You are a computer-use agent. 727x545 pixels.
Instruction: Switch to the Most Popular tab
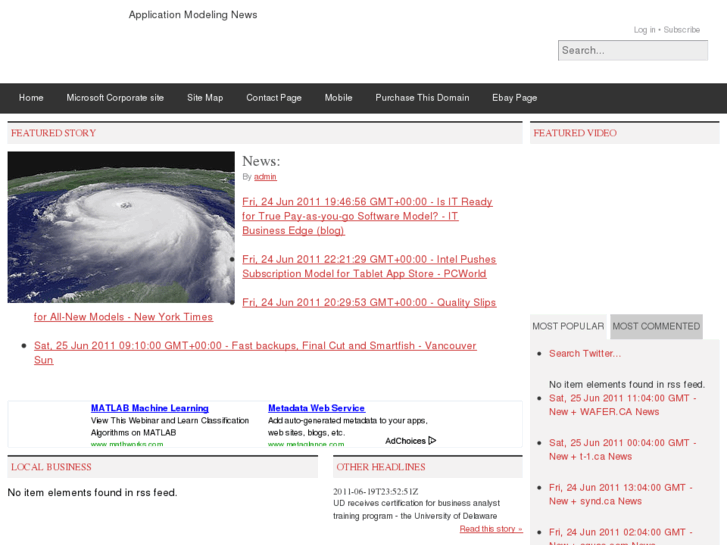click(568, 326)
